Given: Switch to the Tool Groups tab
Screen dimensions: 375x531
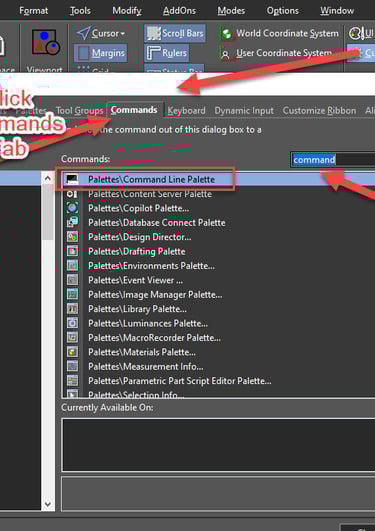Looking at the screenshot, I should pyautogui.click(x=79, y=111).
